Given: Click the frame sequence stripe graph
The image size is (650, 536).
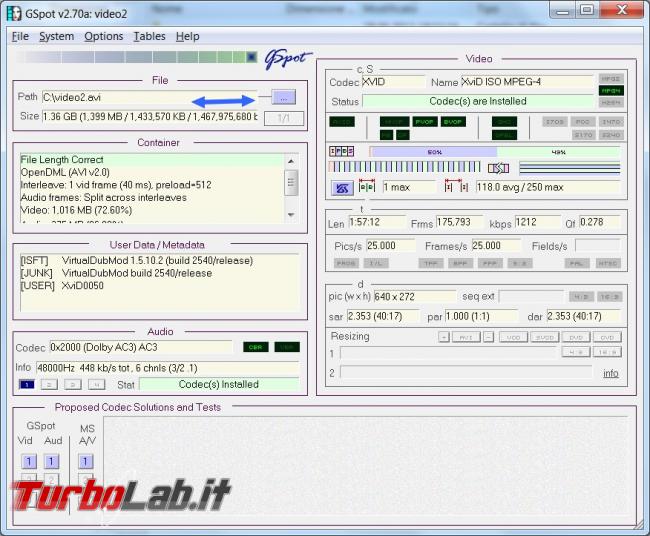Looking at the screenshot, I should pos(405,167).
